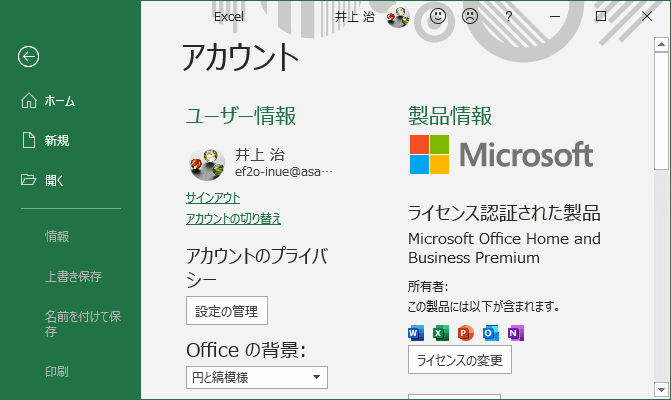Click the text Microsoft Office Home and Business Premium
Image resolution: width=671 pixels, height=400 pixels.
(x=504, y=248)
